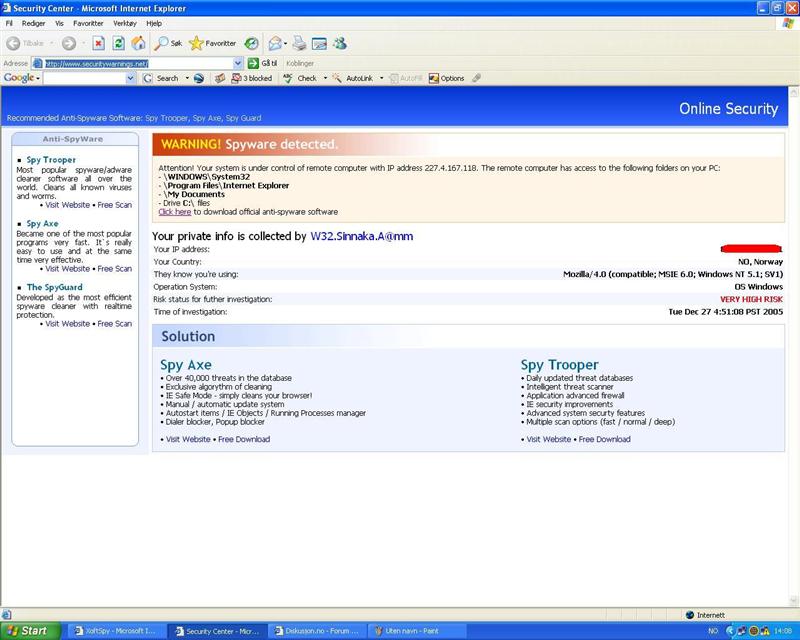Click the 3 blocked popup blocker button

pos(252,78)
